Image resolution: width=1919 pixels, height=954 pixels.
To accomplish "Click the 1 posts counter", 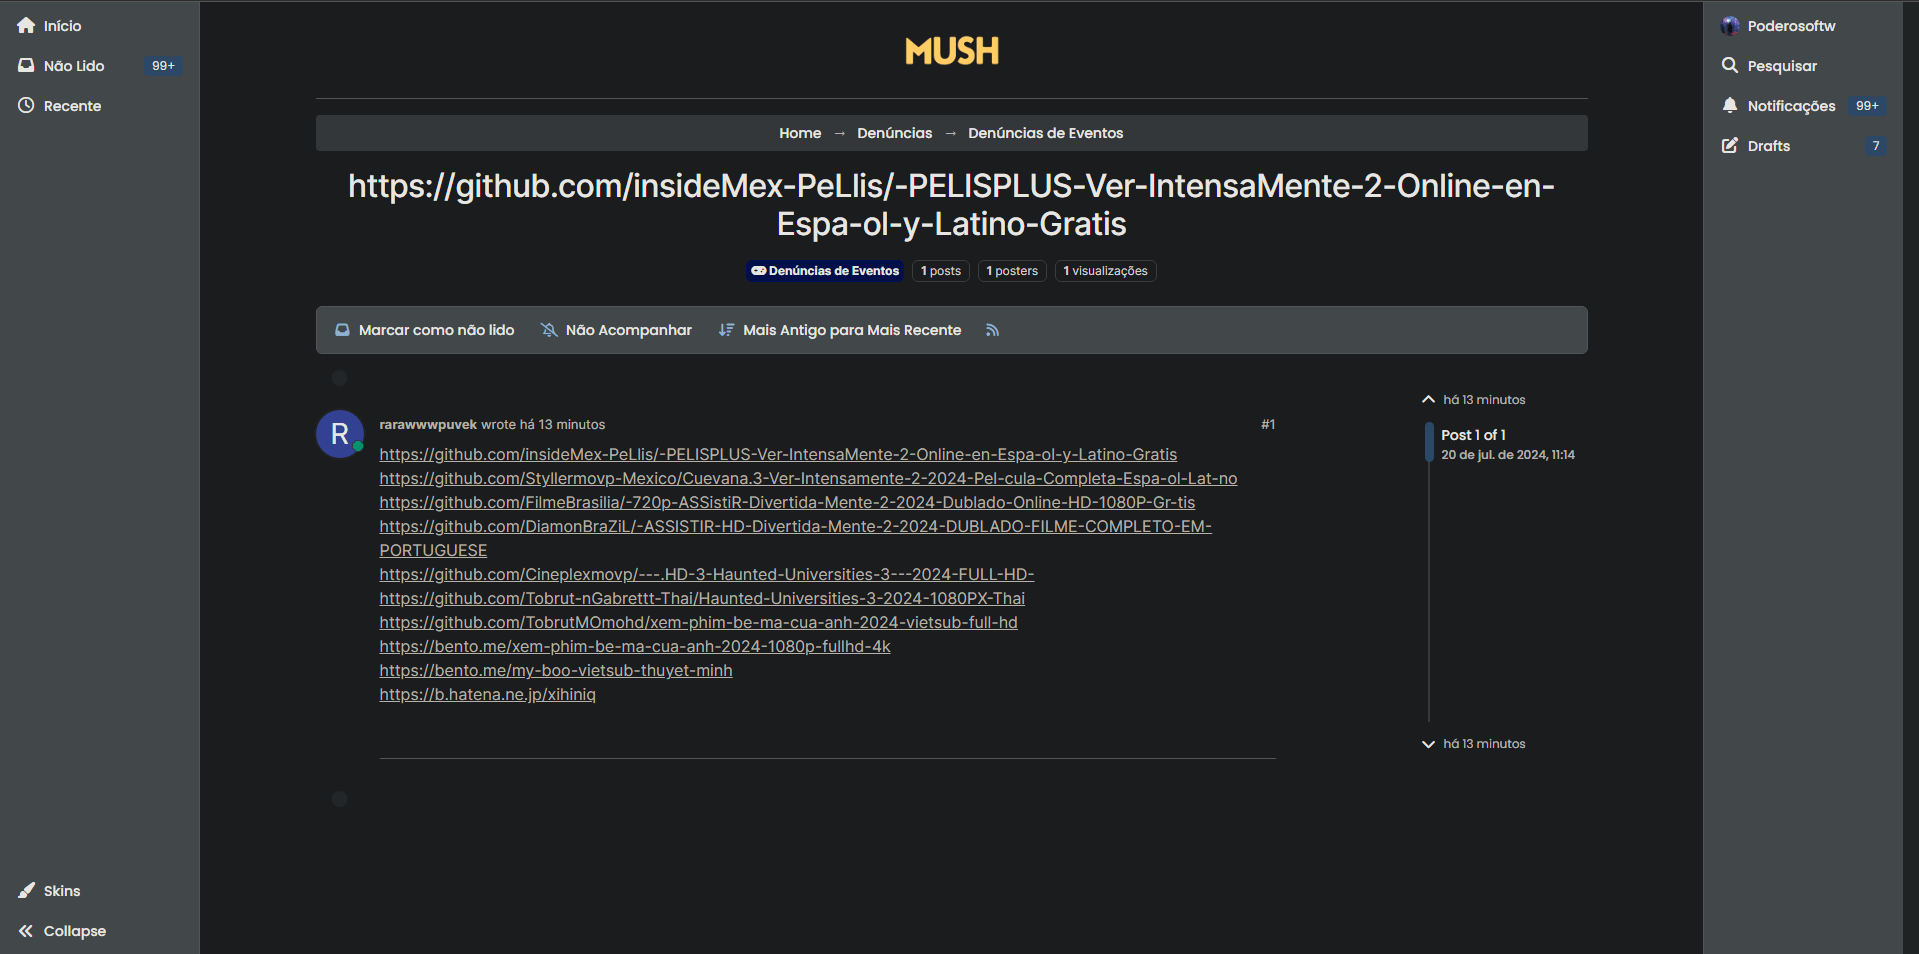I will click(941, 271).
